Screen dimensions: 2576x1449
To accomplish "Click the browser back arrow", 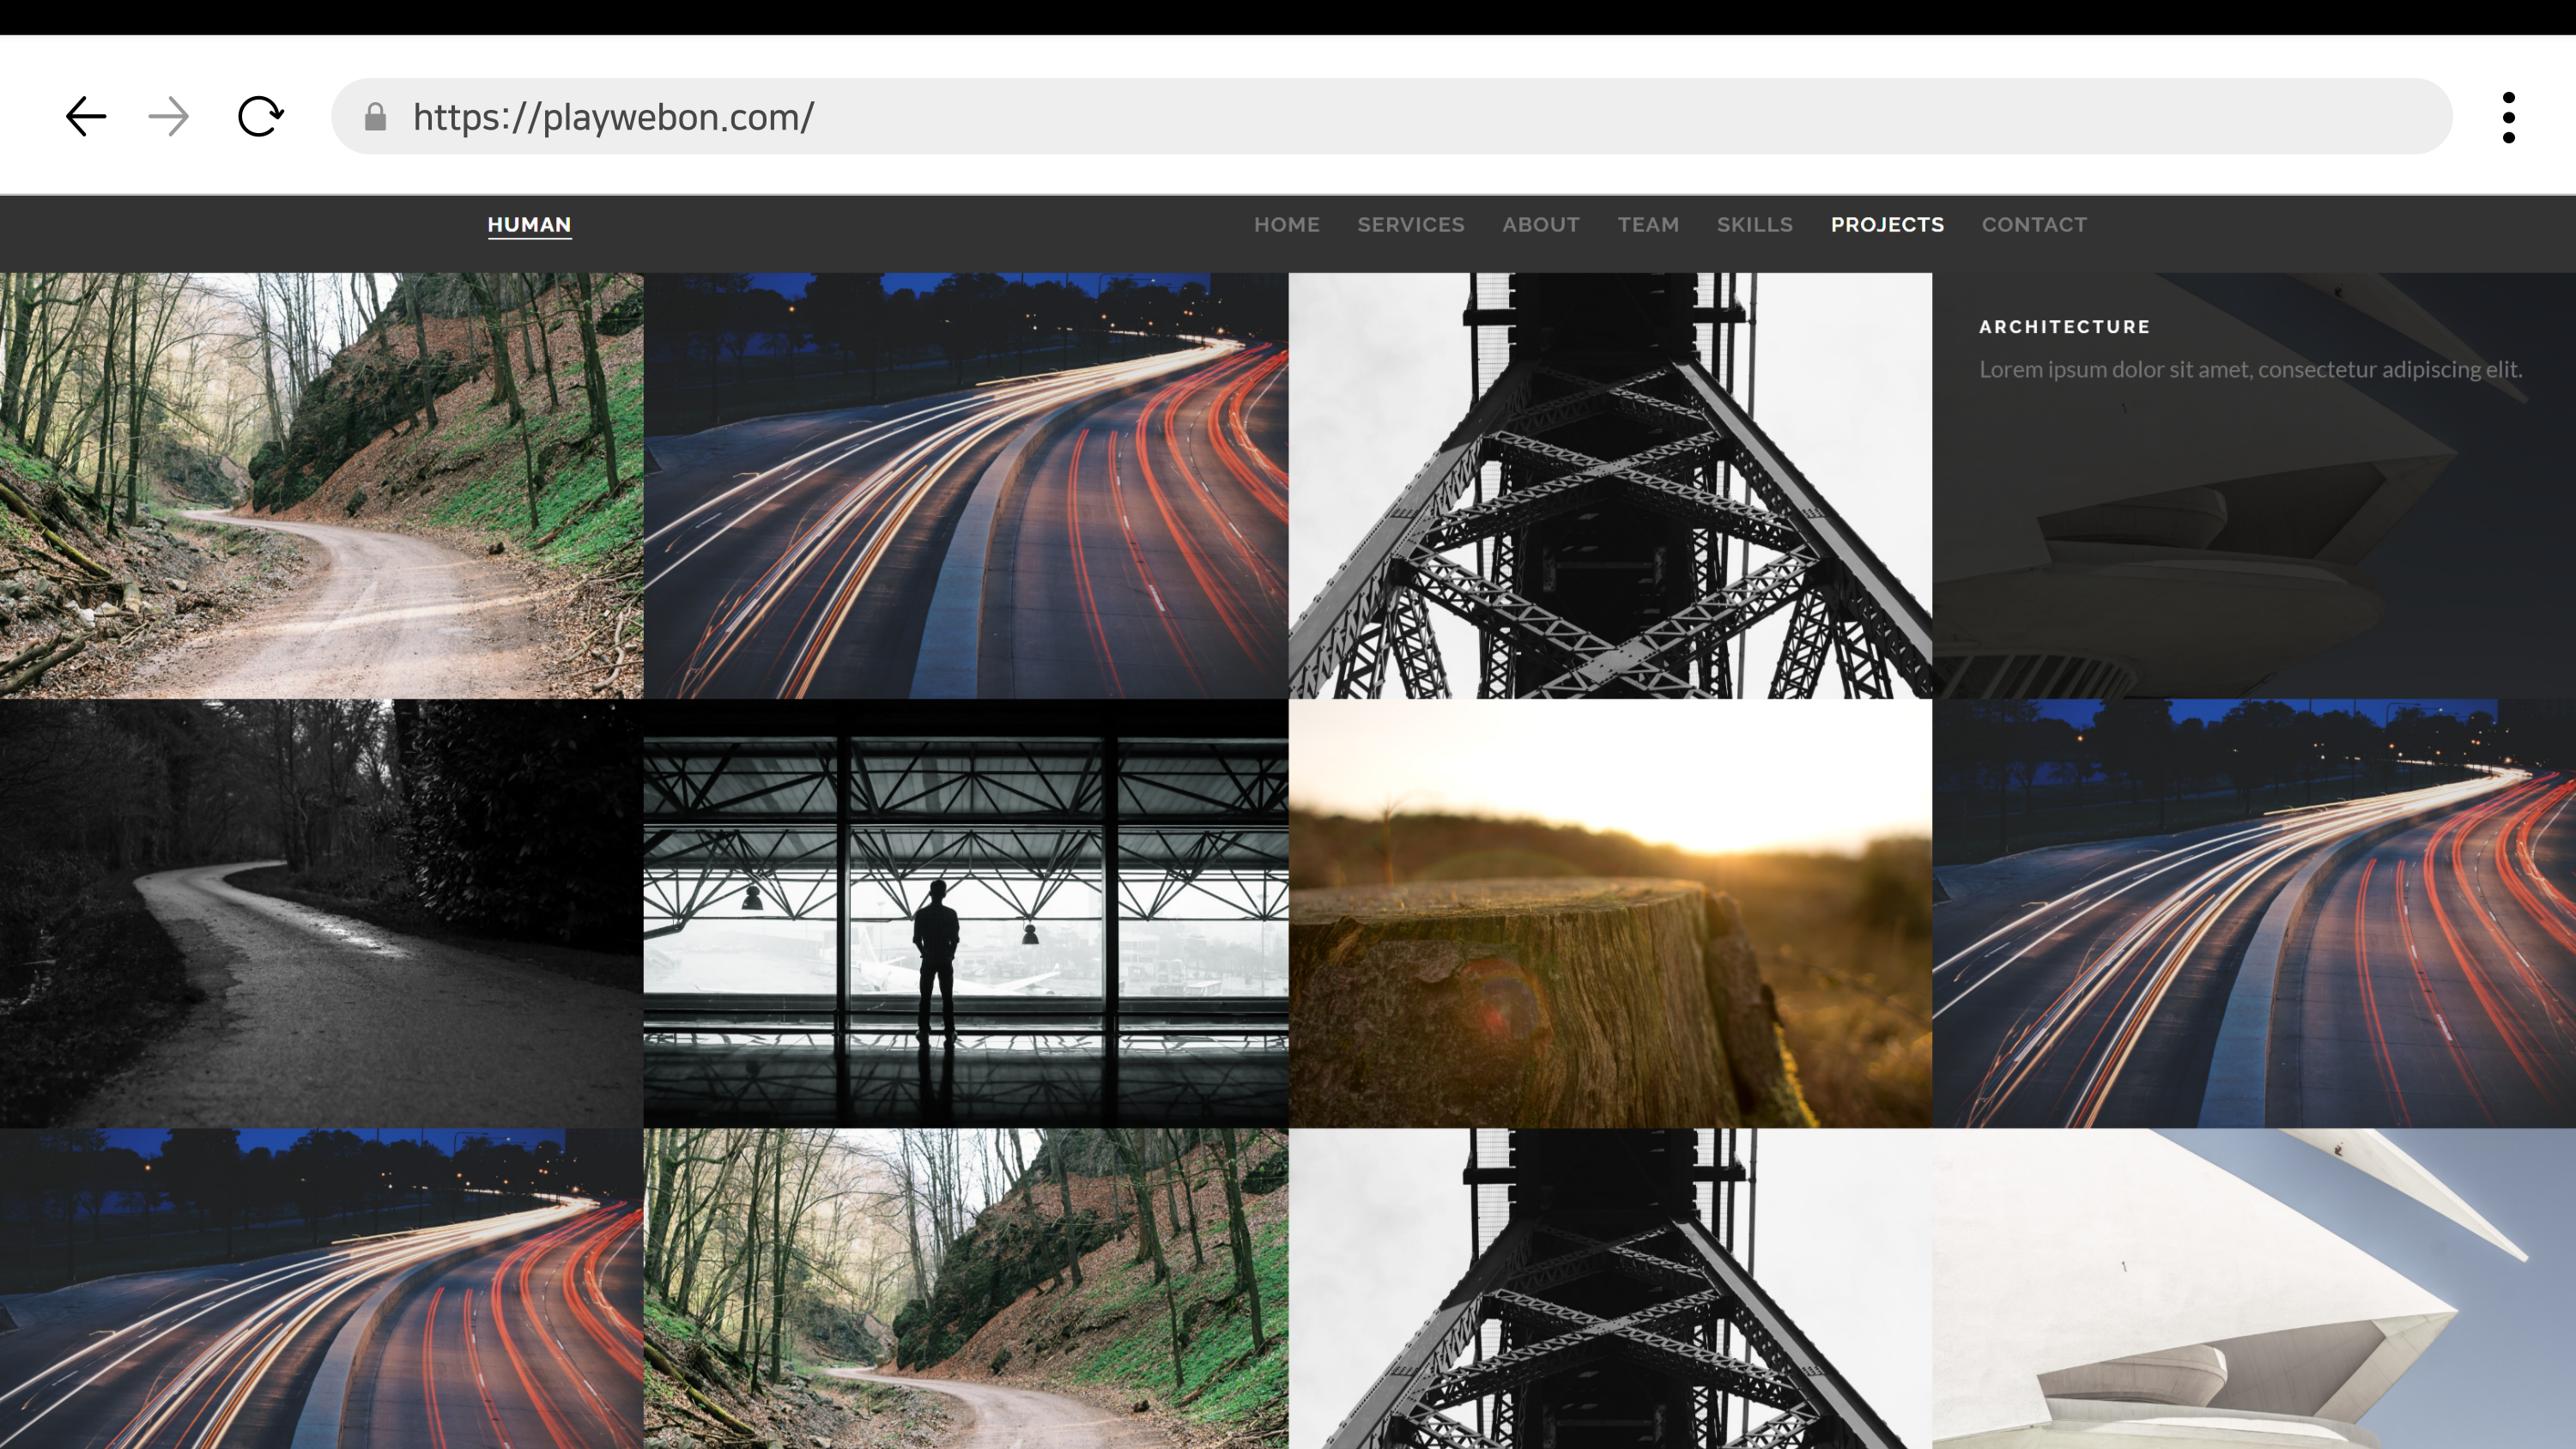I will click(x=86, y=117).
